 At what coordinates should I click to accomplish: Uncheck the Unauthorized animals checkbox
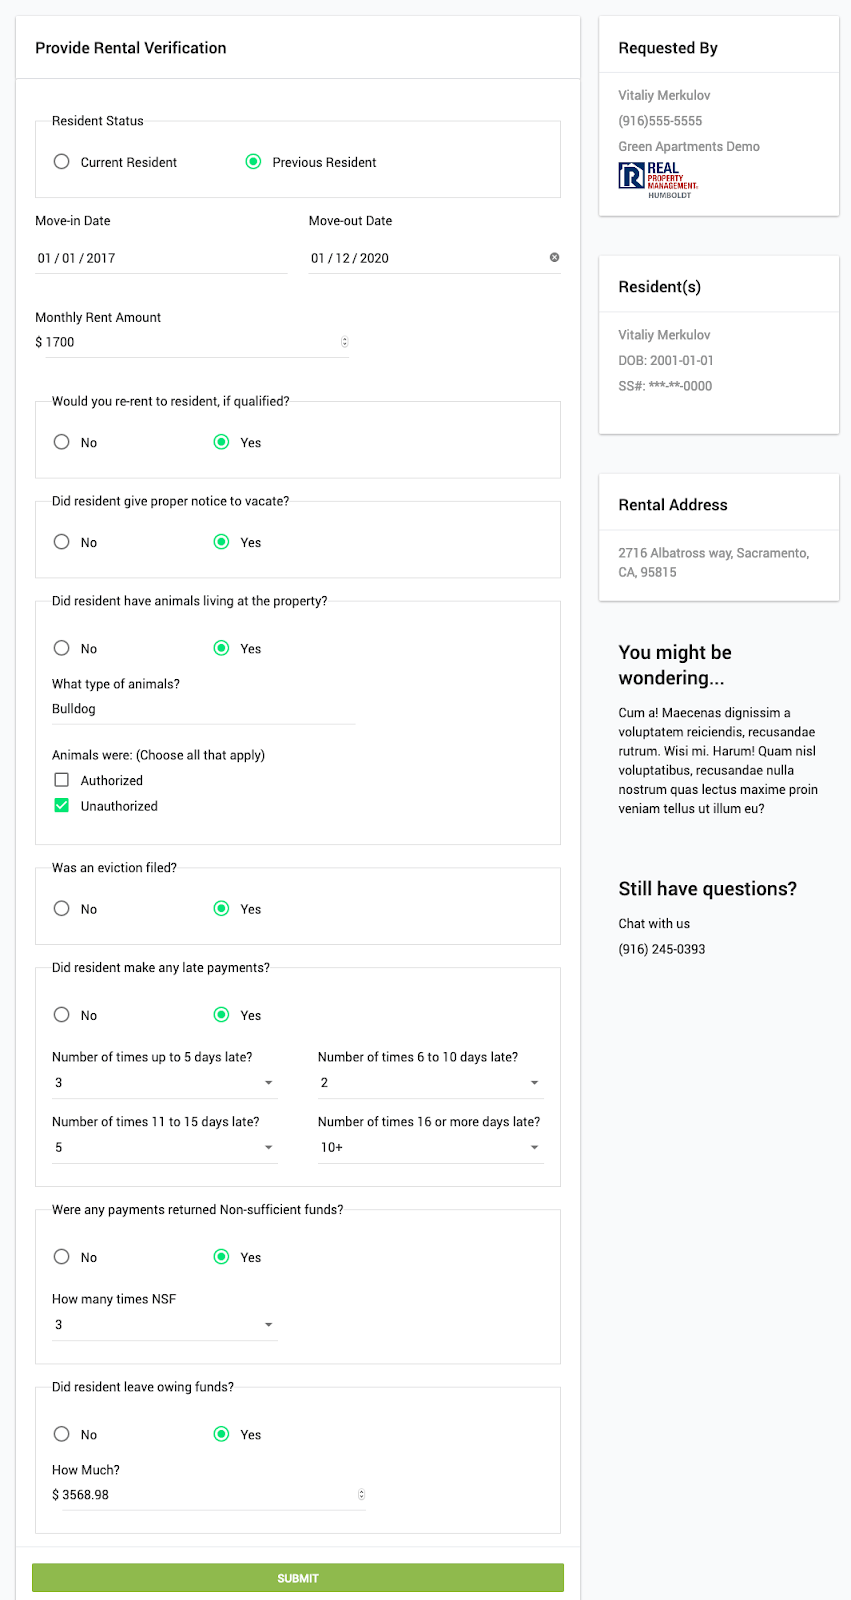61,805
